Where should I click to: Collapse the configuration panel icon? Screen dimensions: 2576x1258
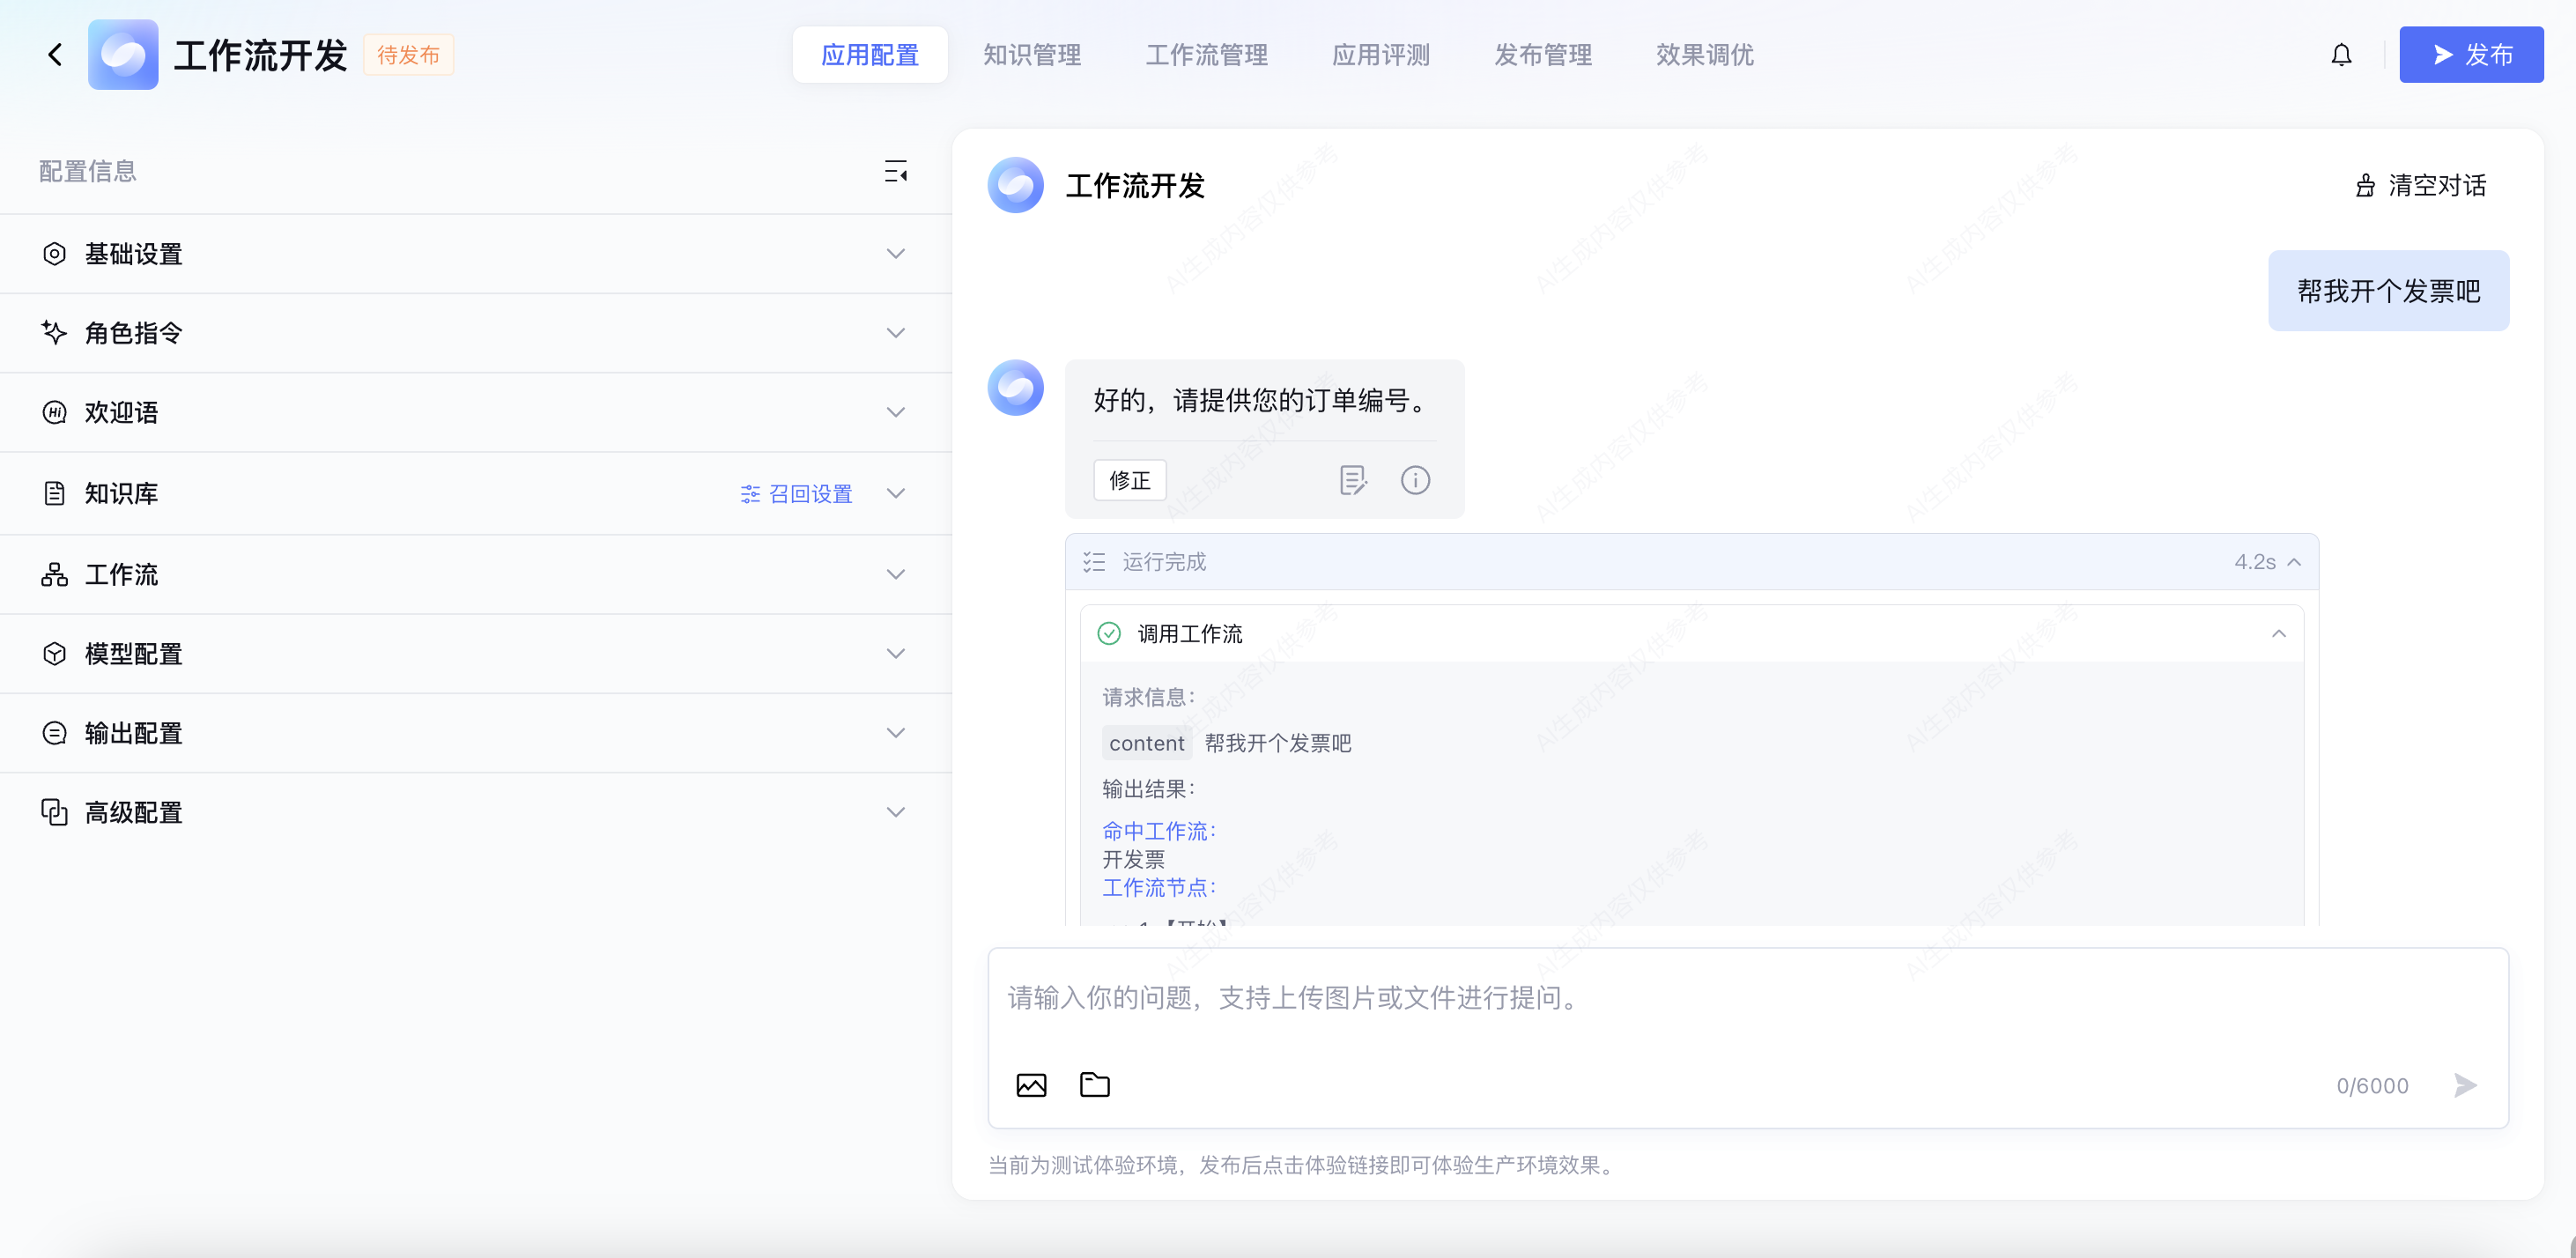pyautogui.click(x=895, y=172)
